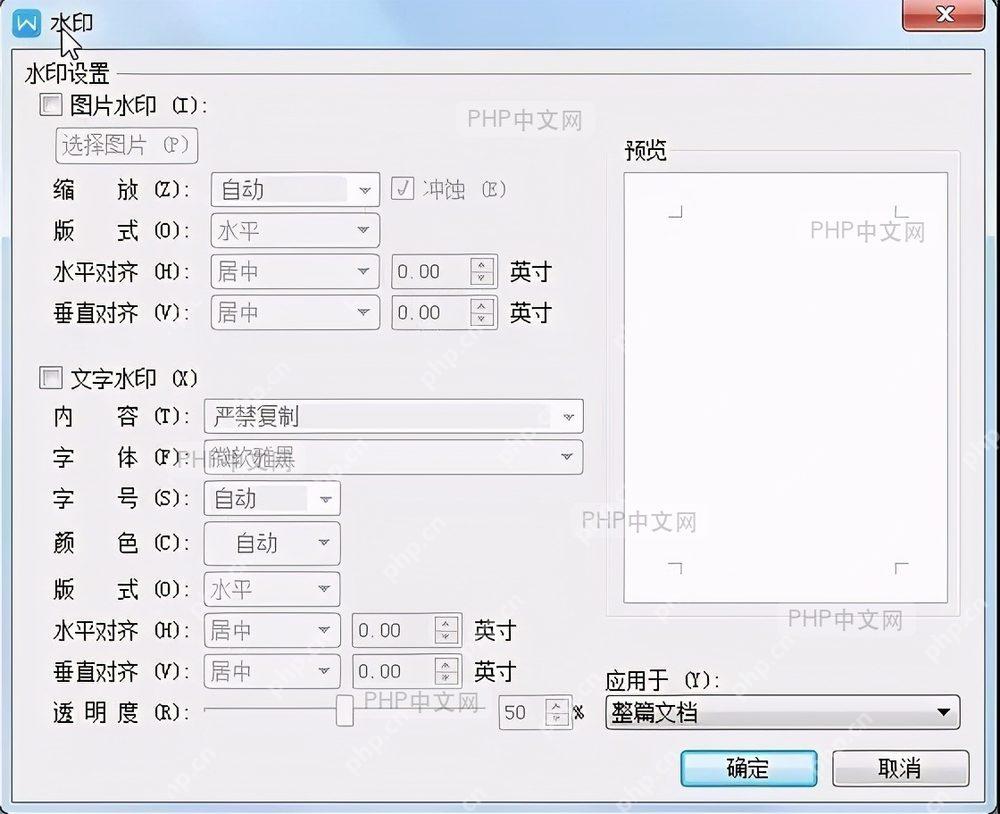1000x814 pixels.
Task: Open text watermark 水平对齐 dropdown
Action: point(272,630)
